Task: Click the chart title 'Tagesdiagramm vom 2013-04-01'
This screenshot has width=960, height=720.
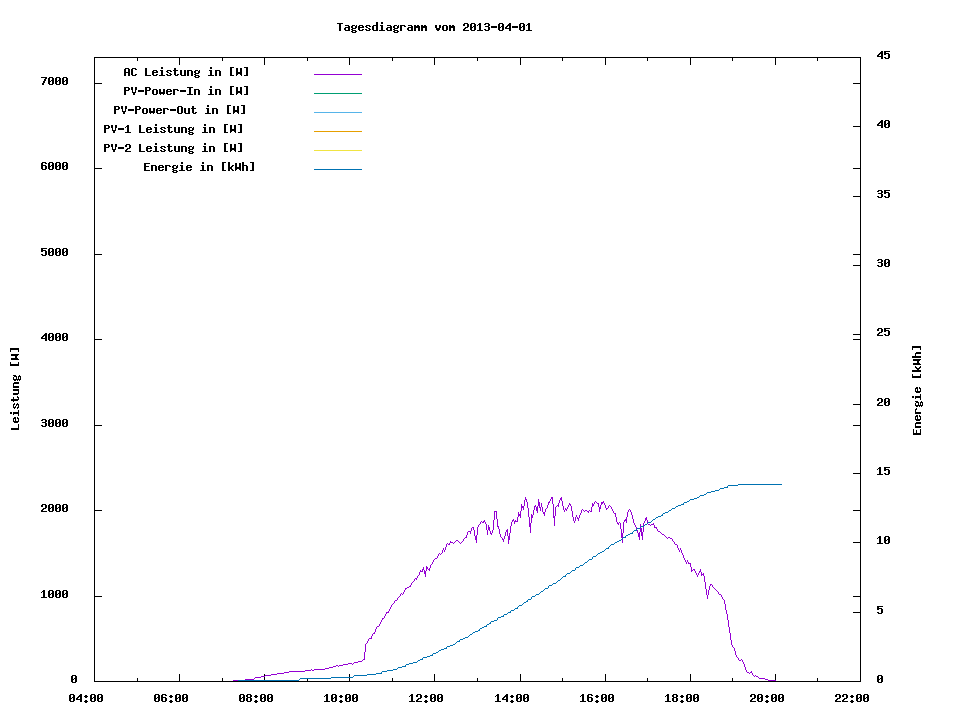Action: tap(434, 27)
